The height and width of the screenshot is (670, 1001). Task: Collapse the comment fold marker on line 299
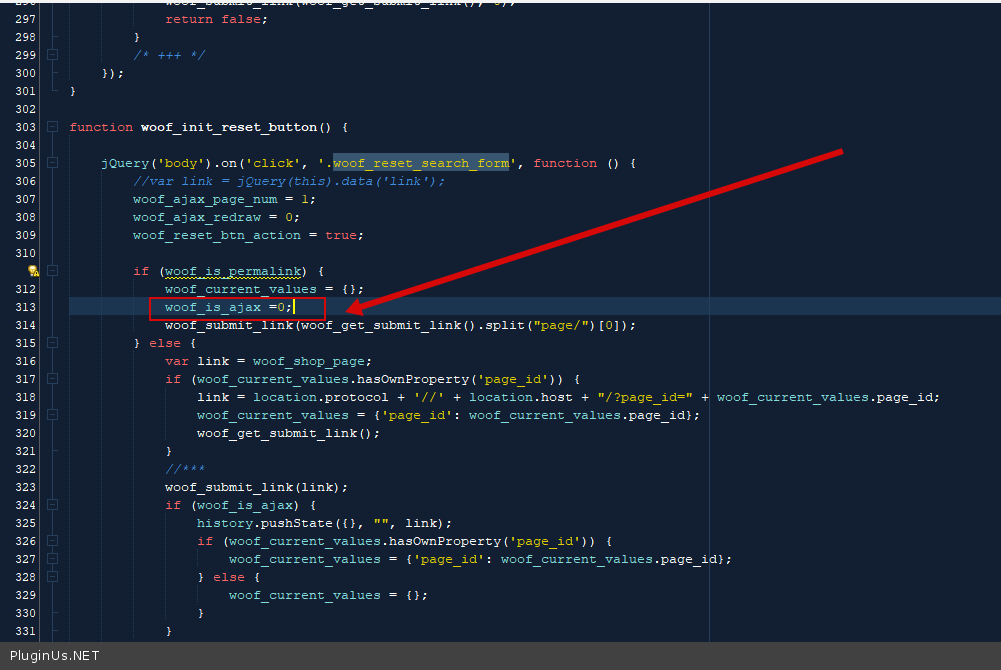tap(53, 55)
